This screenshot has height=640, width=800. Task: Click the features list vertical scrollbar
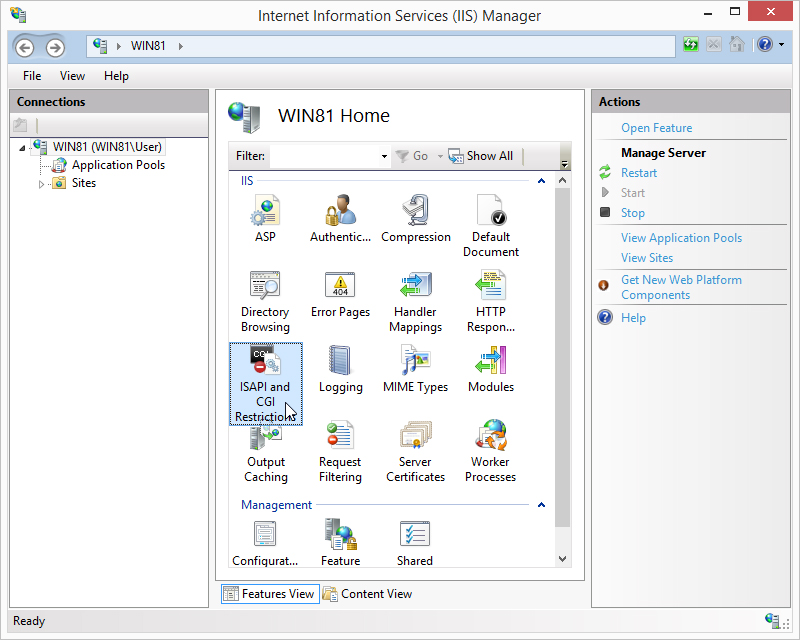coord(562,357)
